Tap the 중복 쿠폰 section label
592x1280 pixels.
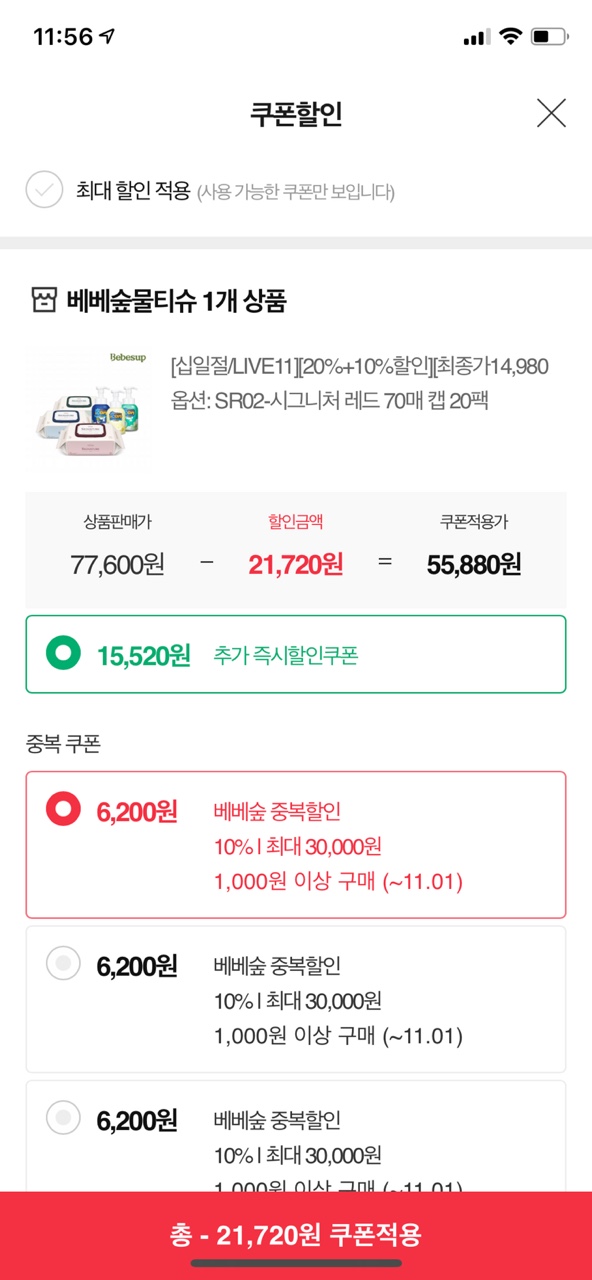point(63,744)
